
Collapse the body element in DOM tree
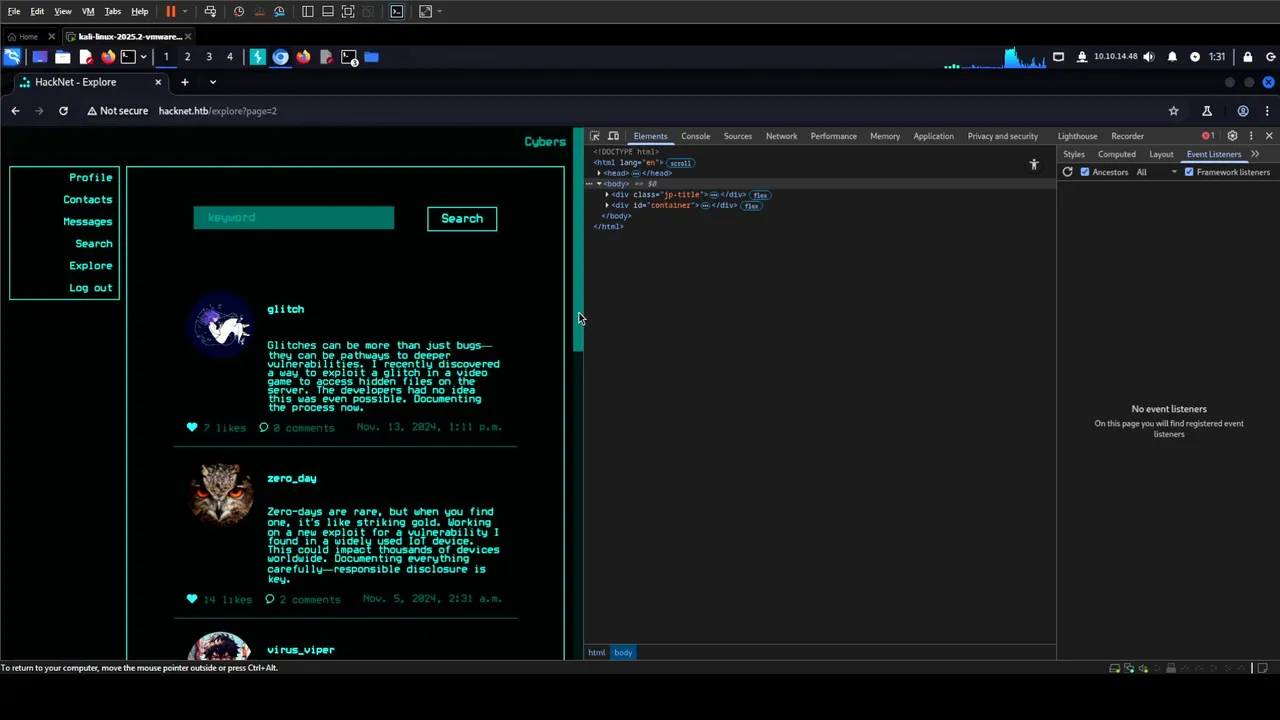(x=599, y=184)
